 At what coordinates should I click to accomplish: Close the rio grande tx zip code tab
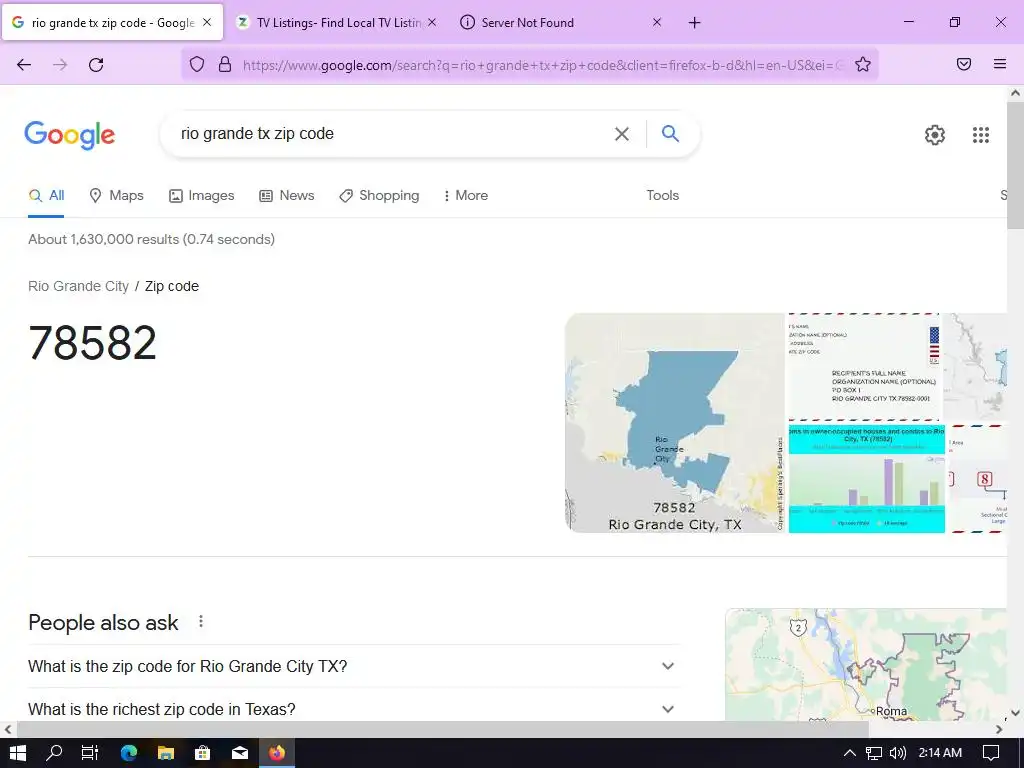[207, 22]
